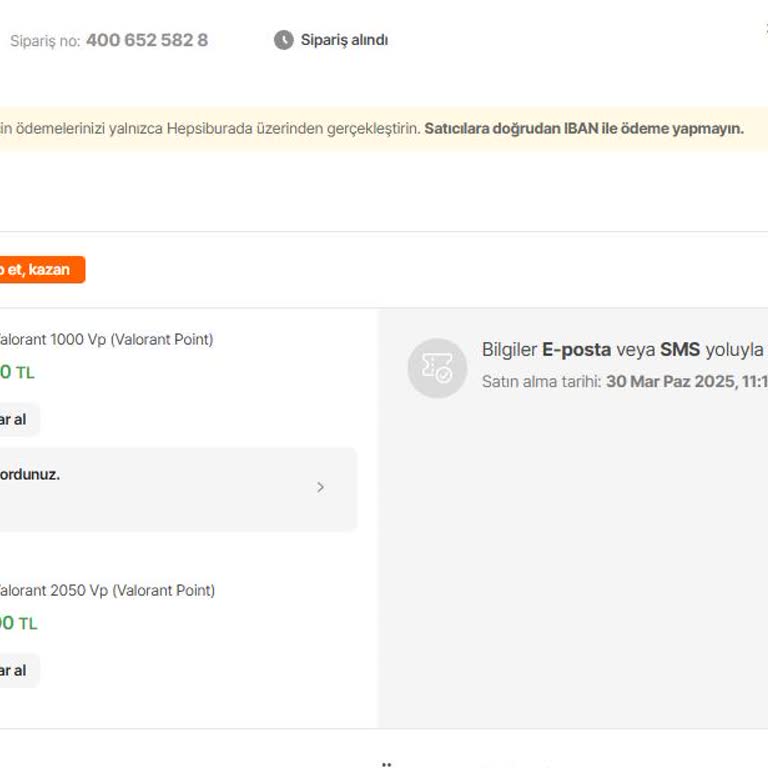
Task: Click the green price under Valorant 1000 Vp
Action: [x=17, y=372]
